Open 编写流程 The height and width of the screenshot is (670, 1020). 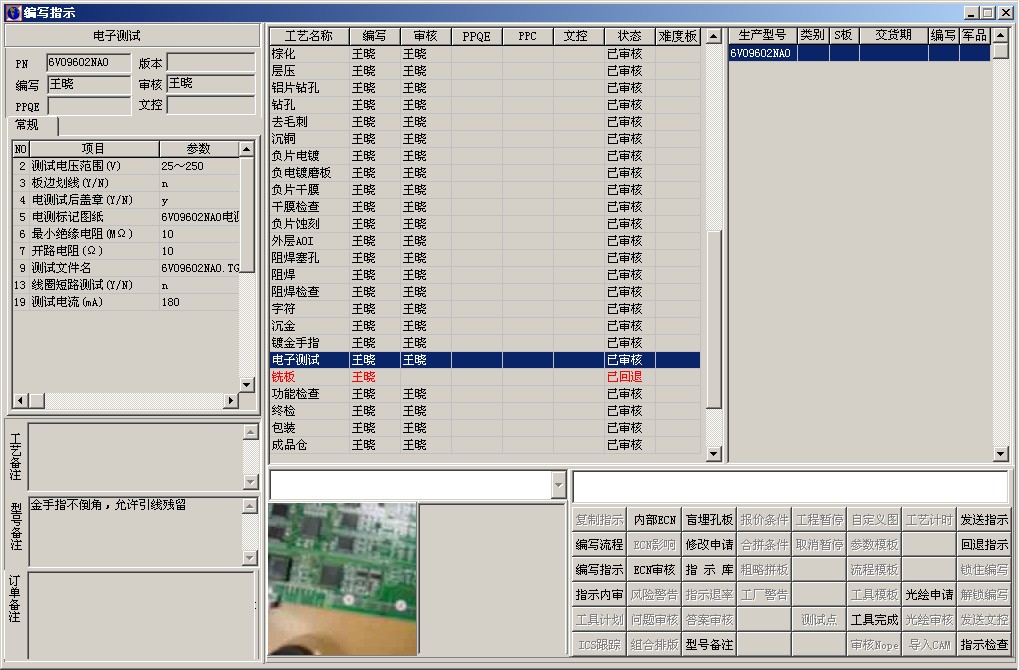tap(599, 544)
